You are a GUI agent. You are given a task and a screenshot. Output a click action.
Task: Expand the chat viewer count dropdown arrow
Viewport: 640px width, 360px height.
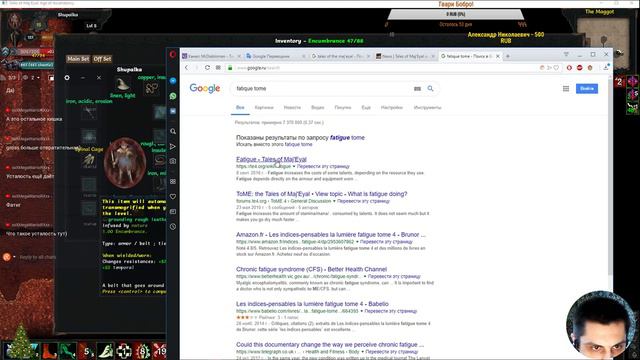[x=38, y=78]
